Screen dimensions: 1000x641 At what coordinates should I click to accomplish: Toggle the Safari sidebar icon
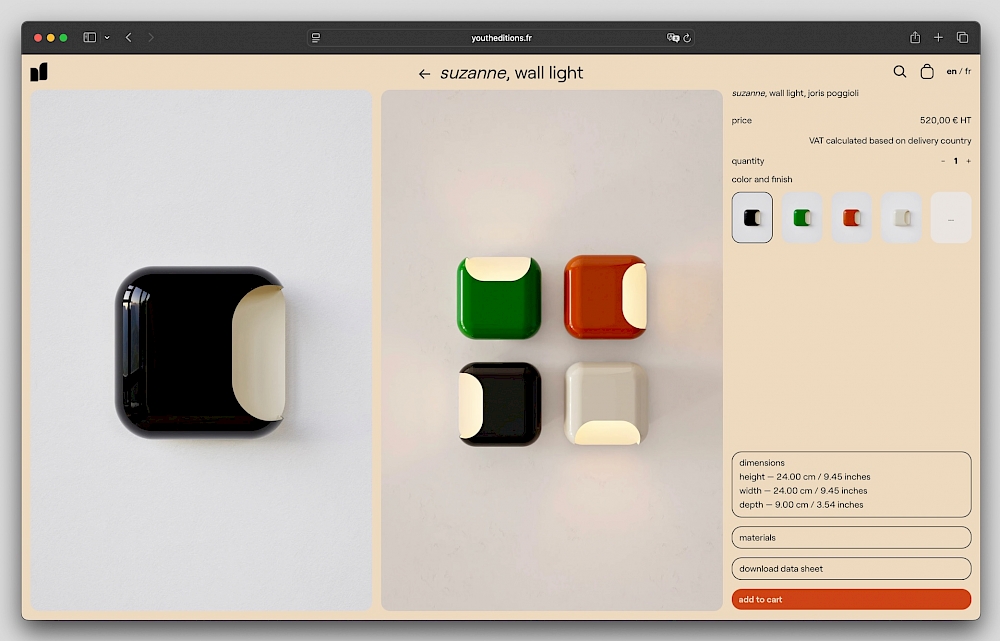(x=90, y=38)
